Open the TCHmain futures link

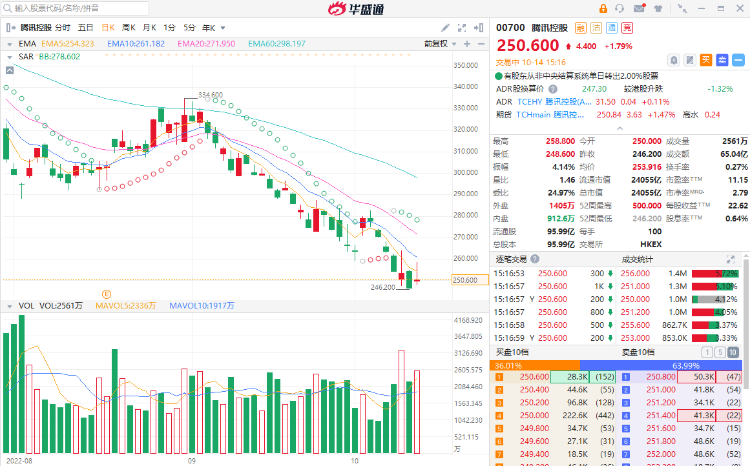pyautogui.click(x=550, y=115)
